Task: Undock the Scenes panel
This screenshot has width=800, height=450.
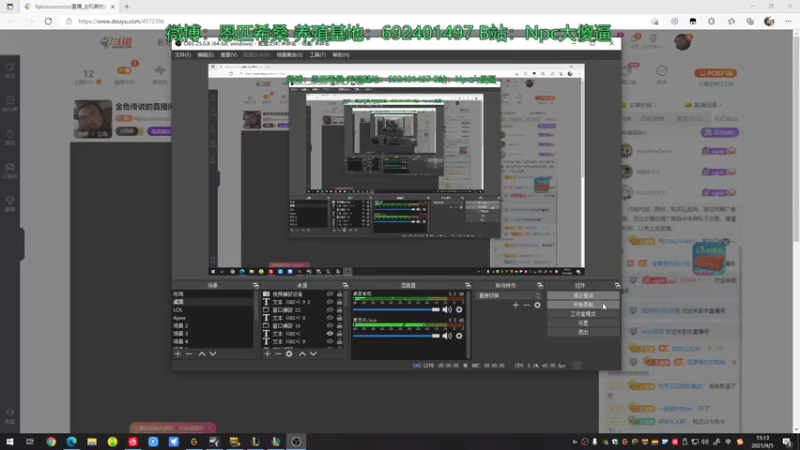Action: pos(256,285)
